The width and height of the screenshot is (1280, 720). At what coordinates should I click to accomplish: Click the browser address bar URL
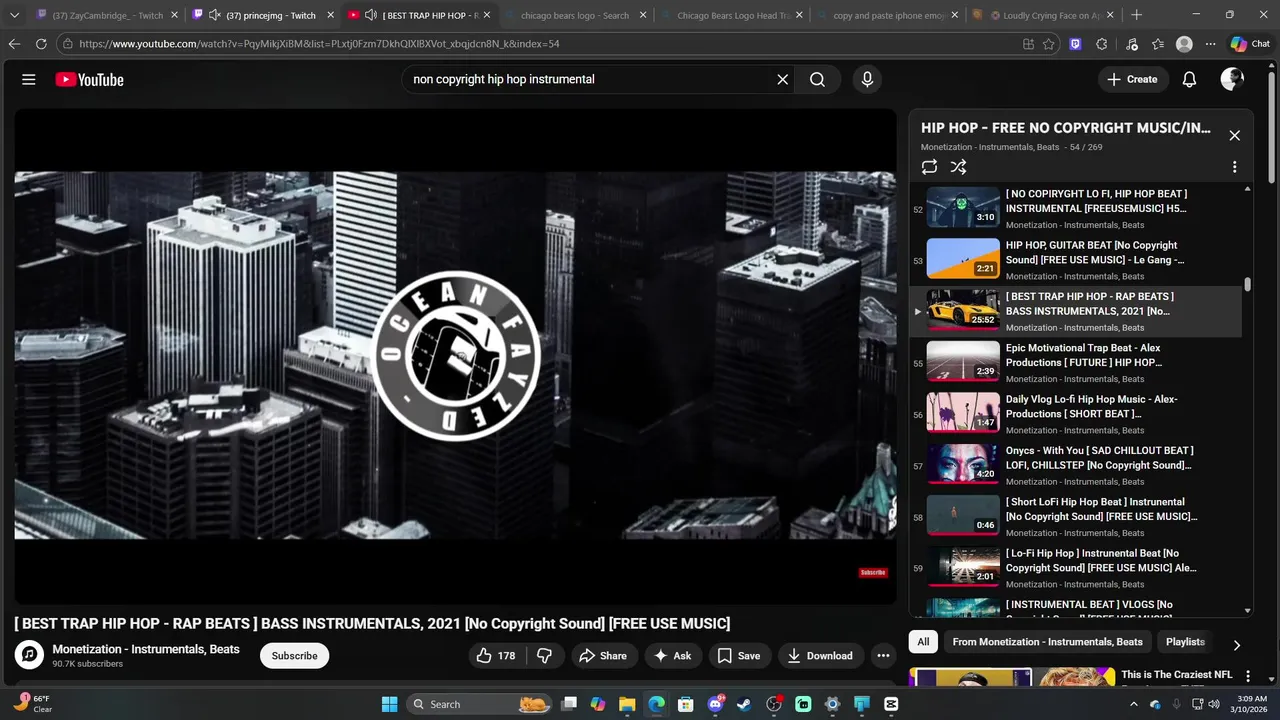click(319, 44)
